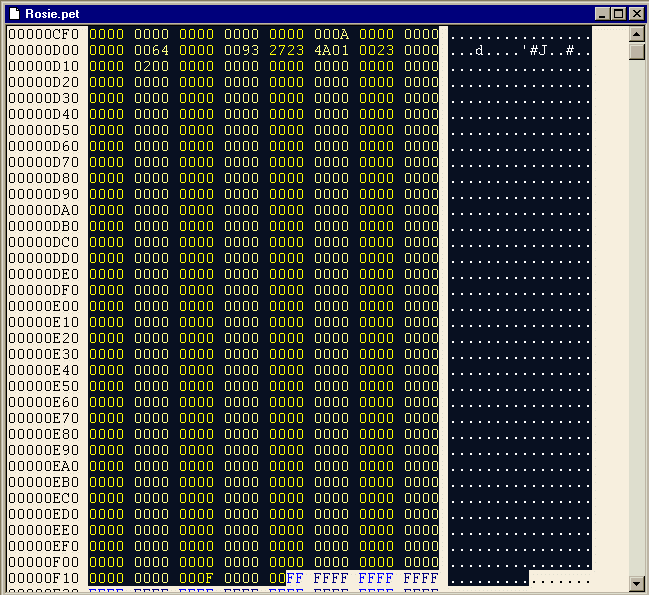This screenshot has height=595, width=649.
Task: Close the Rosie.pet window
Action: pyautogui.click(x=637, y=14)
